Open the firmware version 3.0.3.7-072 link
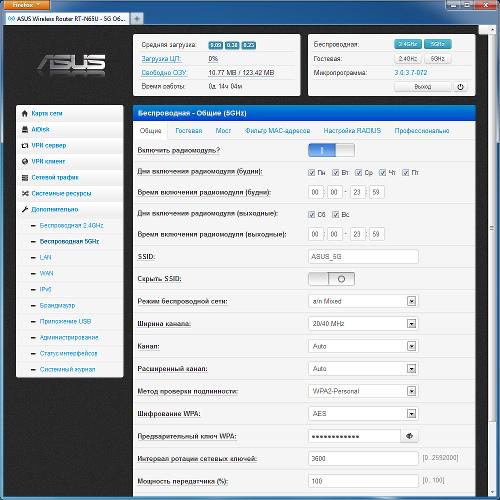Screen dimensions: 500x500 (411, 73)
